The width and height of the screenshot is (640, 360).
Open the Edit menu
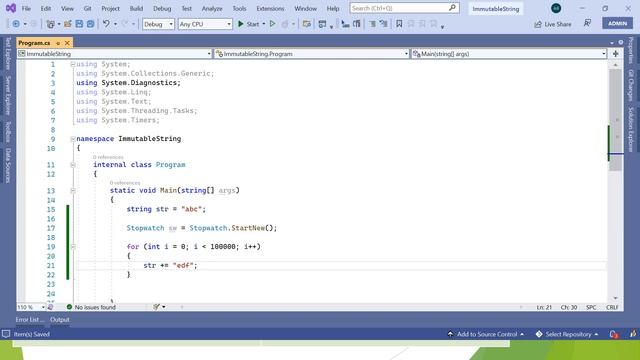[x=46, y=8]
